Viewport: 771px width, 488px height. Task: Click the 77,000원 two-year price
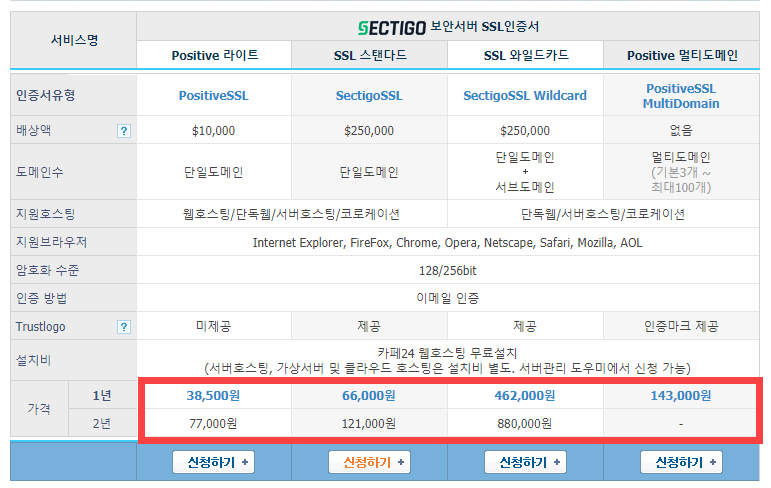point(213,424)
